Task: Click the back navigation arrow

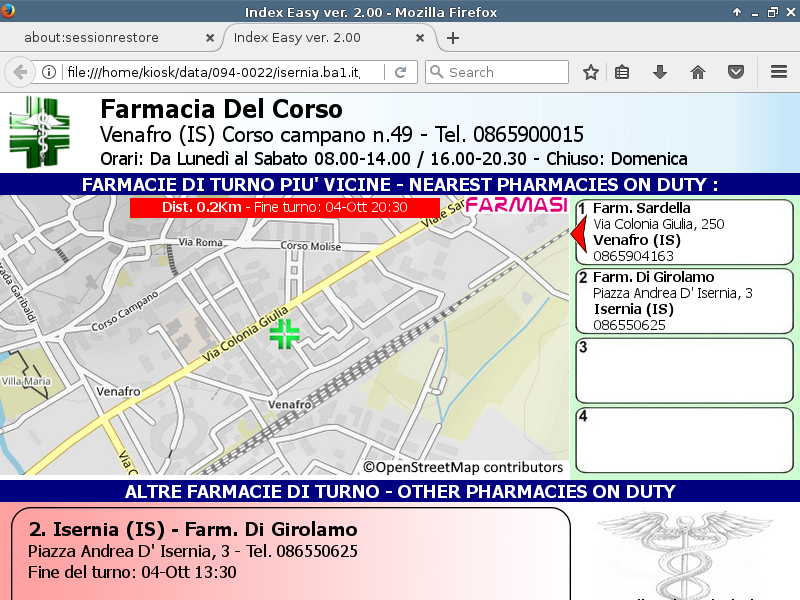Action: 19,72
